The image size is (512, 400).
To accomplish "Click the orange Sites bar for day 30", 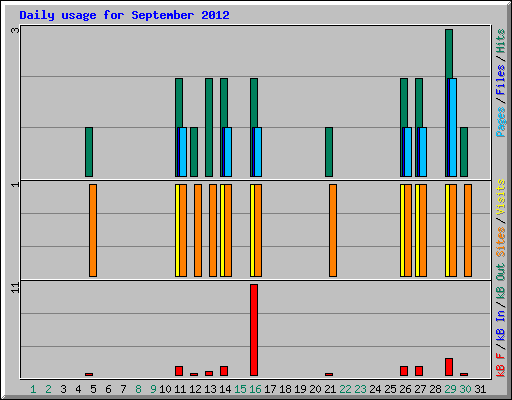I will 468,230.
